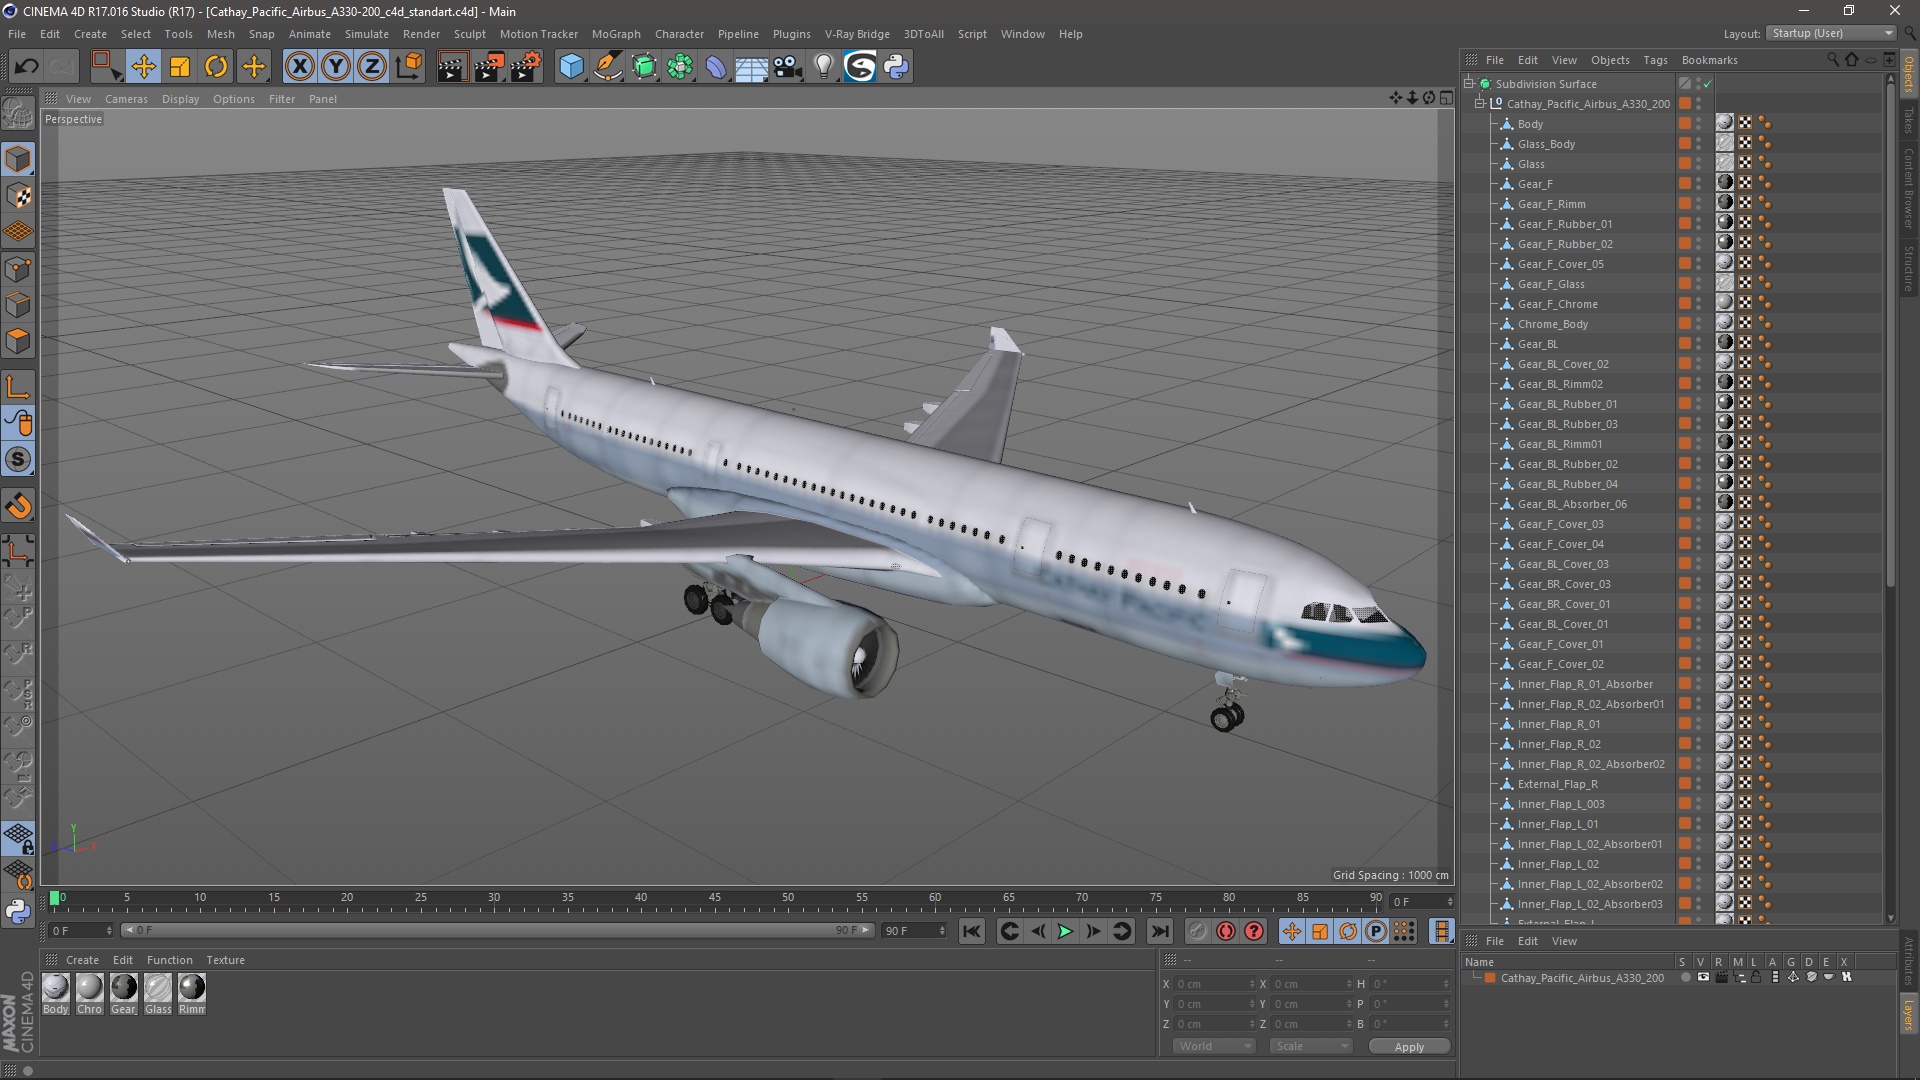
Task: Open the Layout Startup dropdown
Action: point(1831,33)
